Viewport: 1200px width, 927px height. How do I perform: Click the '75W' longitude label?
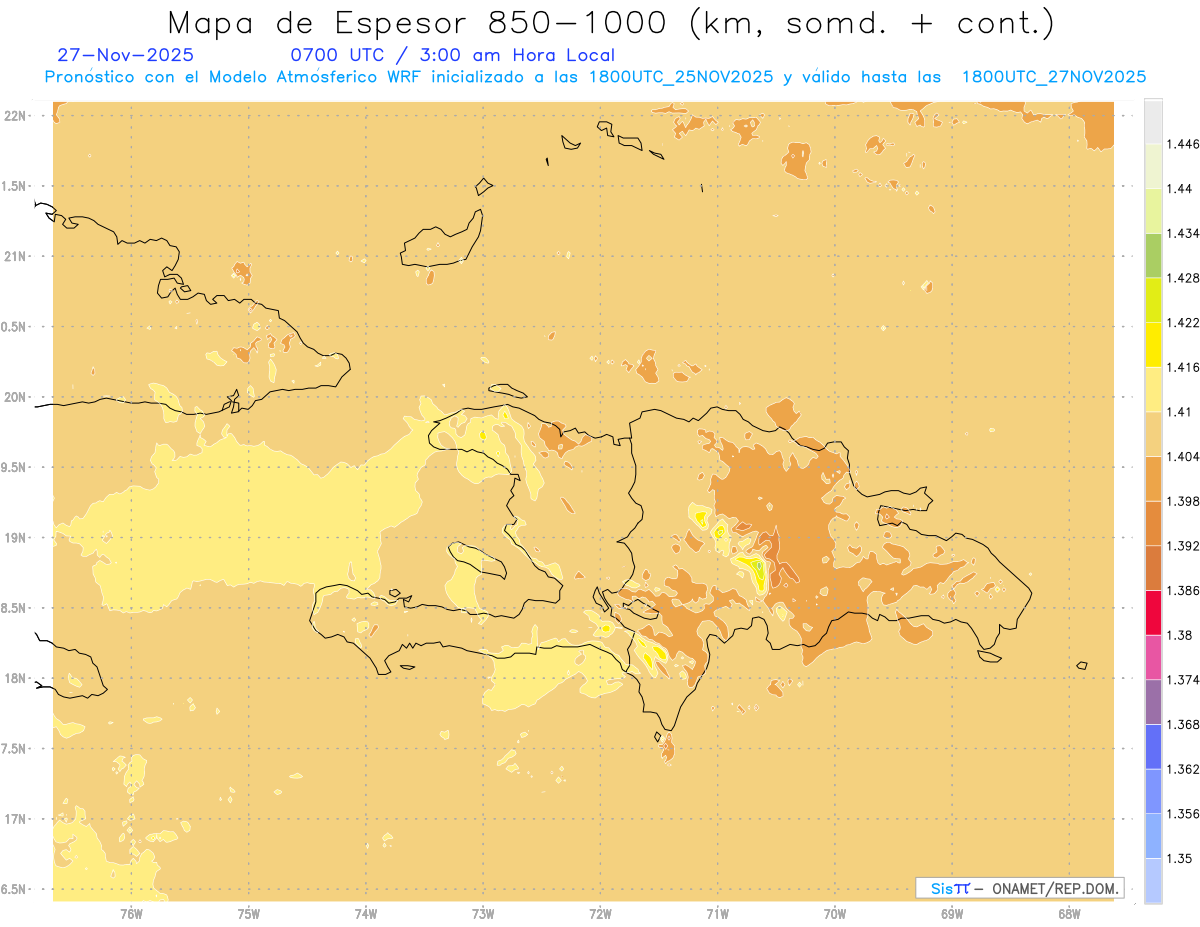pos(249,914)
